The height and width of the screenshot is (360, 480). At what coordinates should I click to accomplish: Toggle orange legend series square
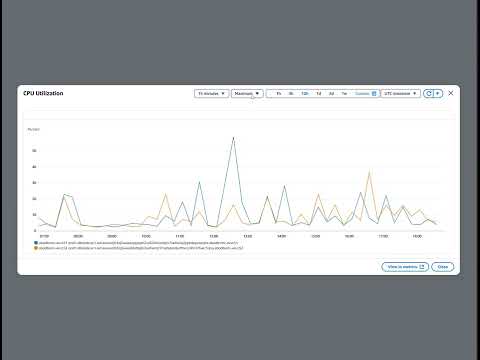tap(36, 248)
